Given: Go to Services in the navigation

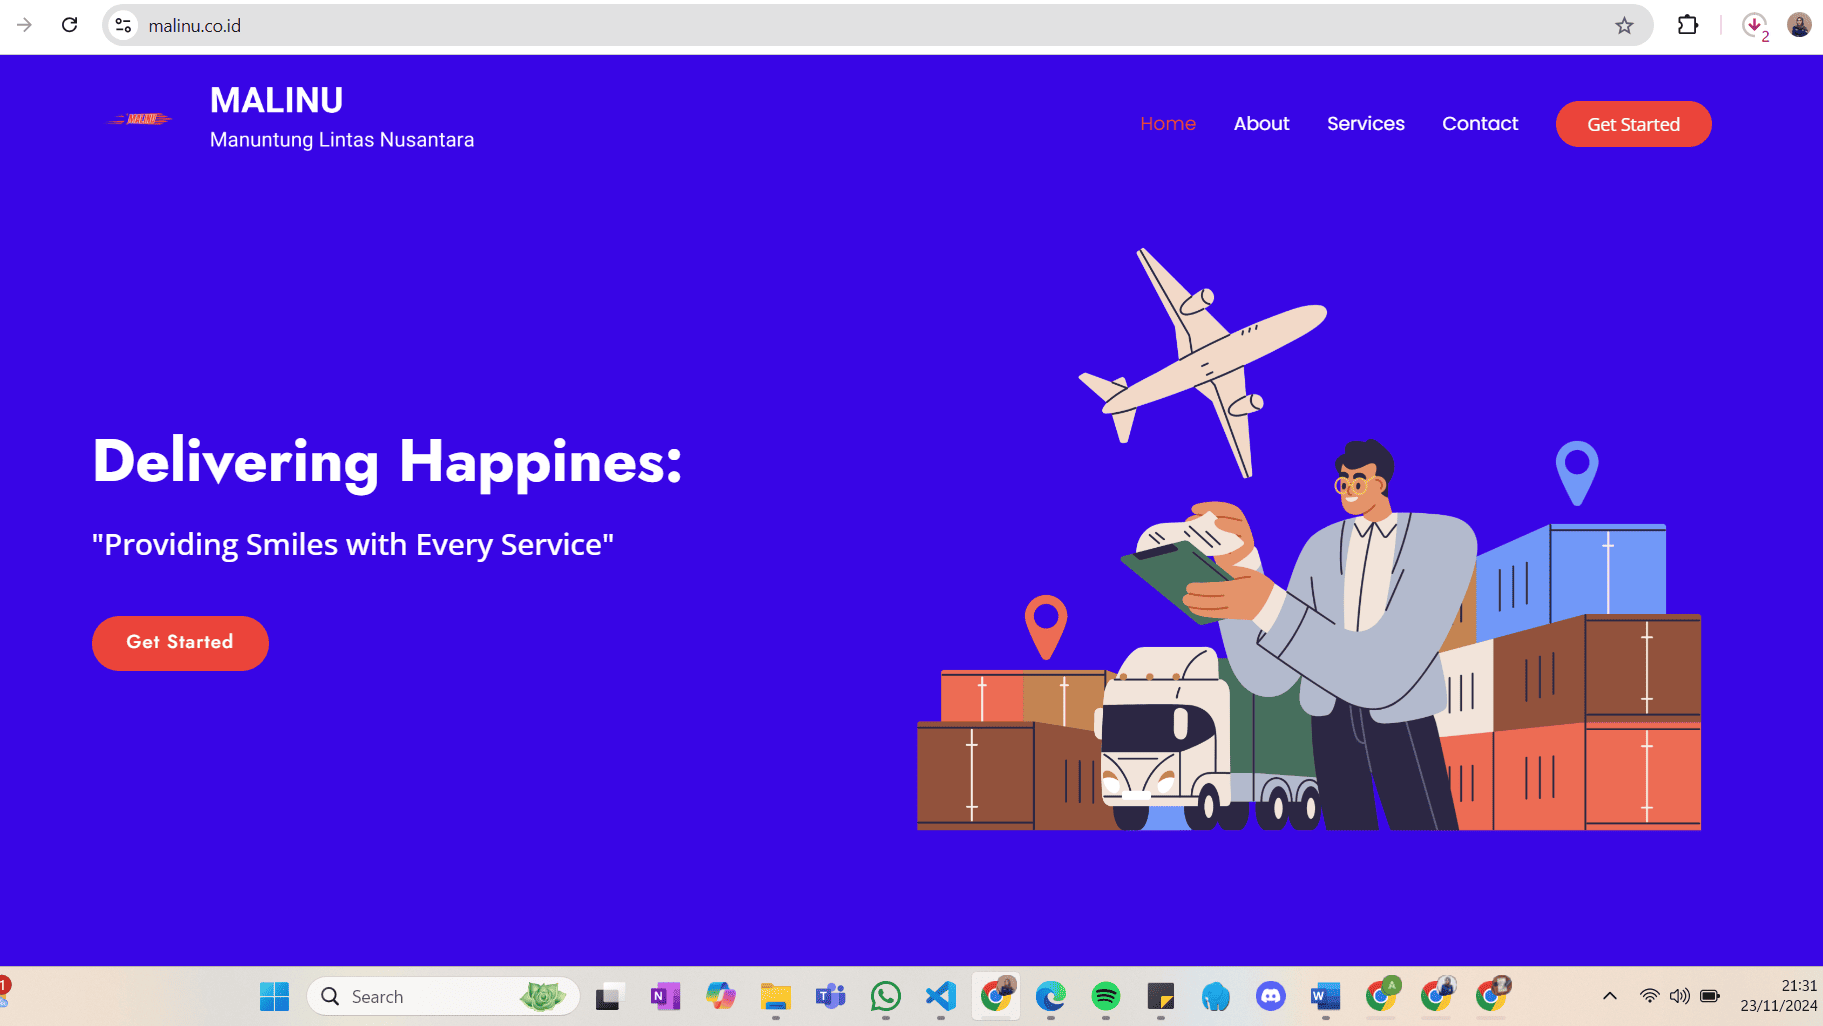Looking at the screenshot, I should pyautogui.click(x=1365, y=124).
